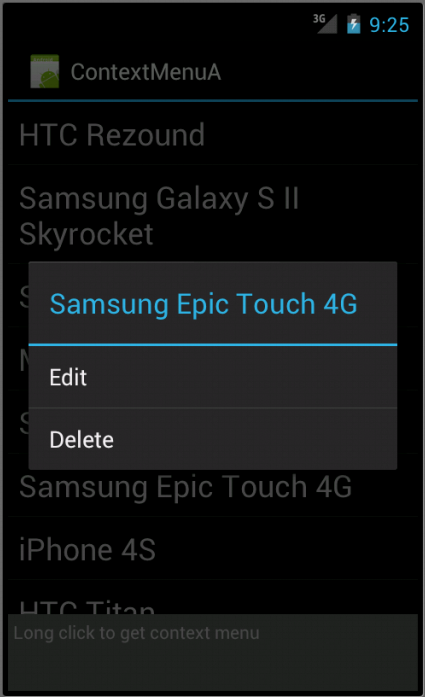This screenshot has height=697, width=425.
Task: Click the blue divider under dialog title
Action: pos(213,344)
